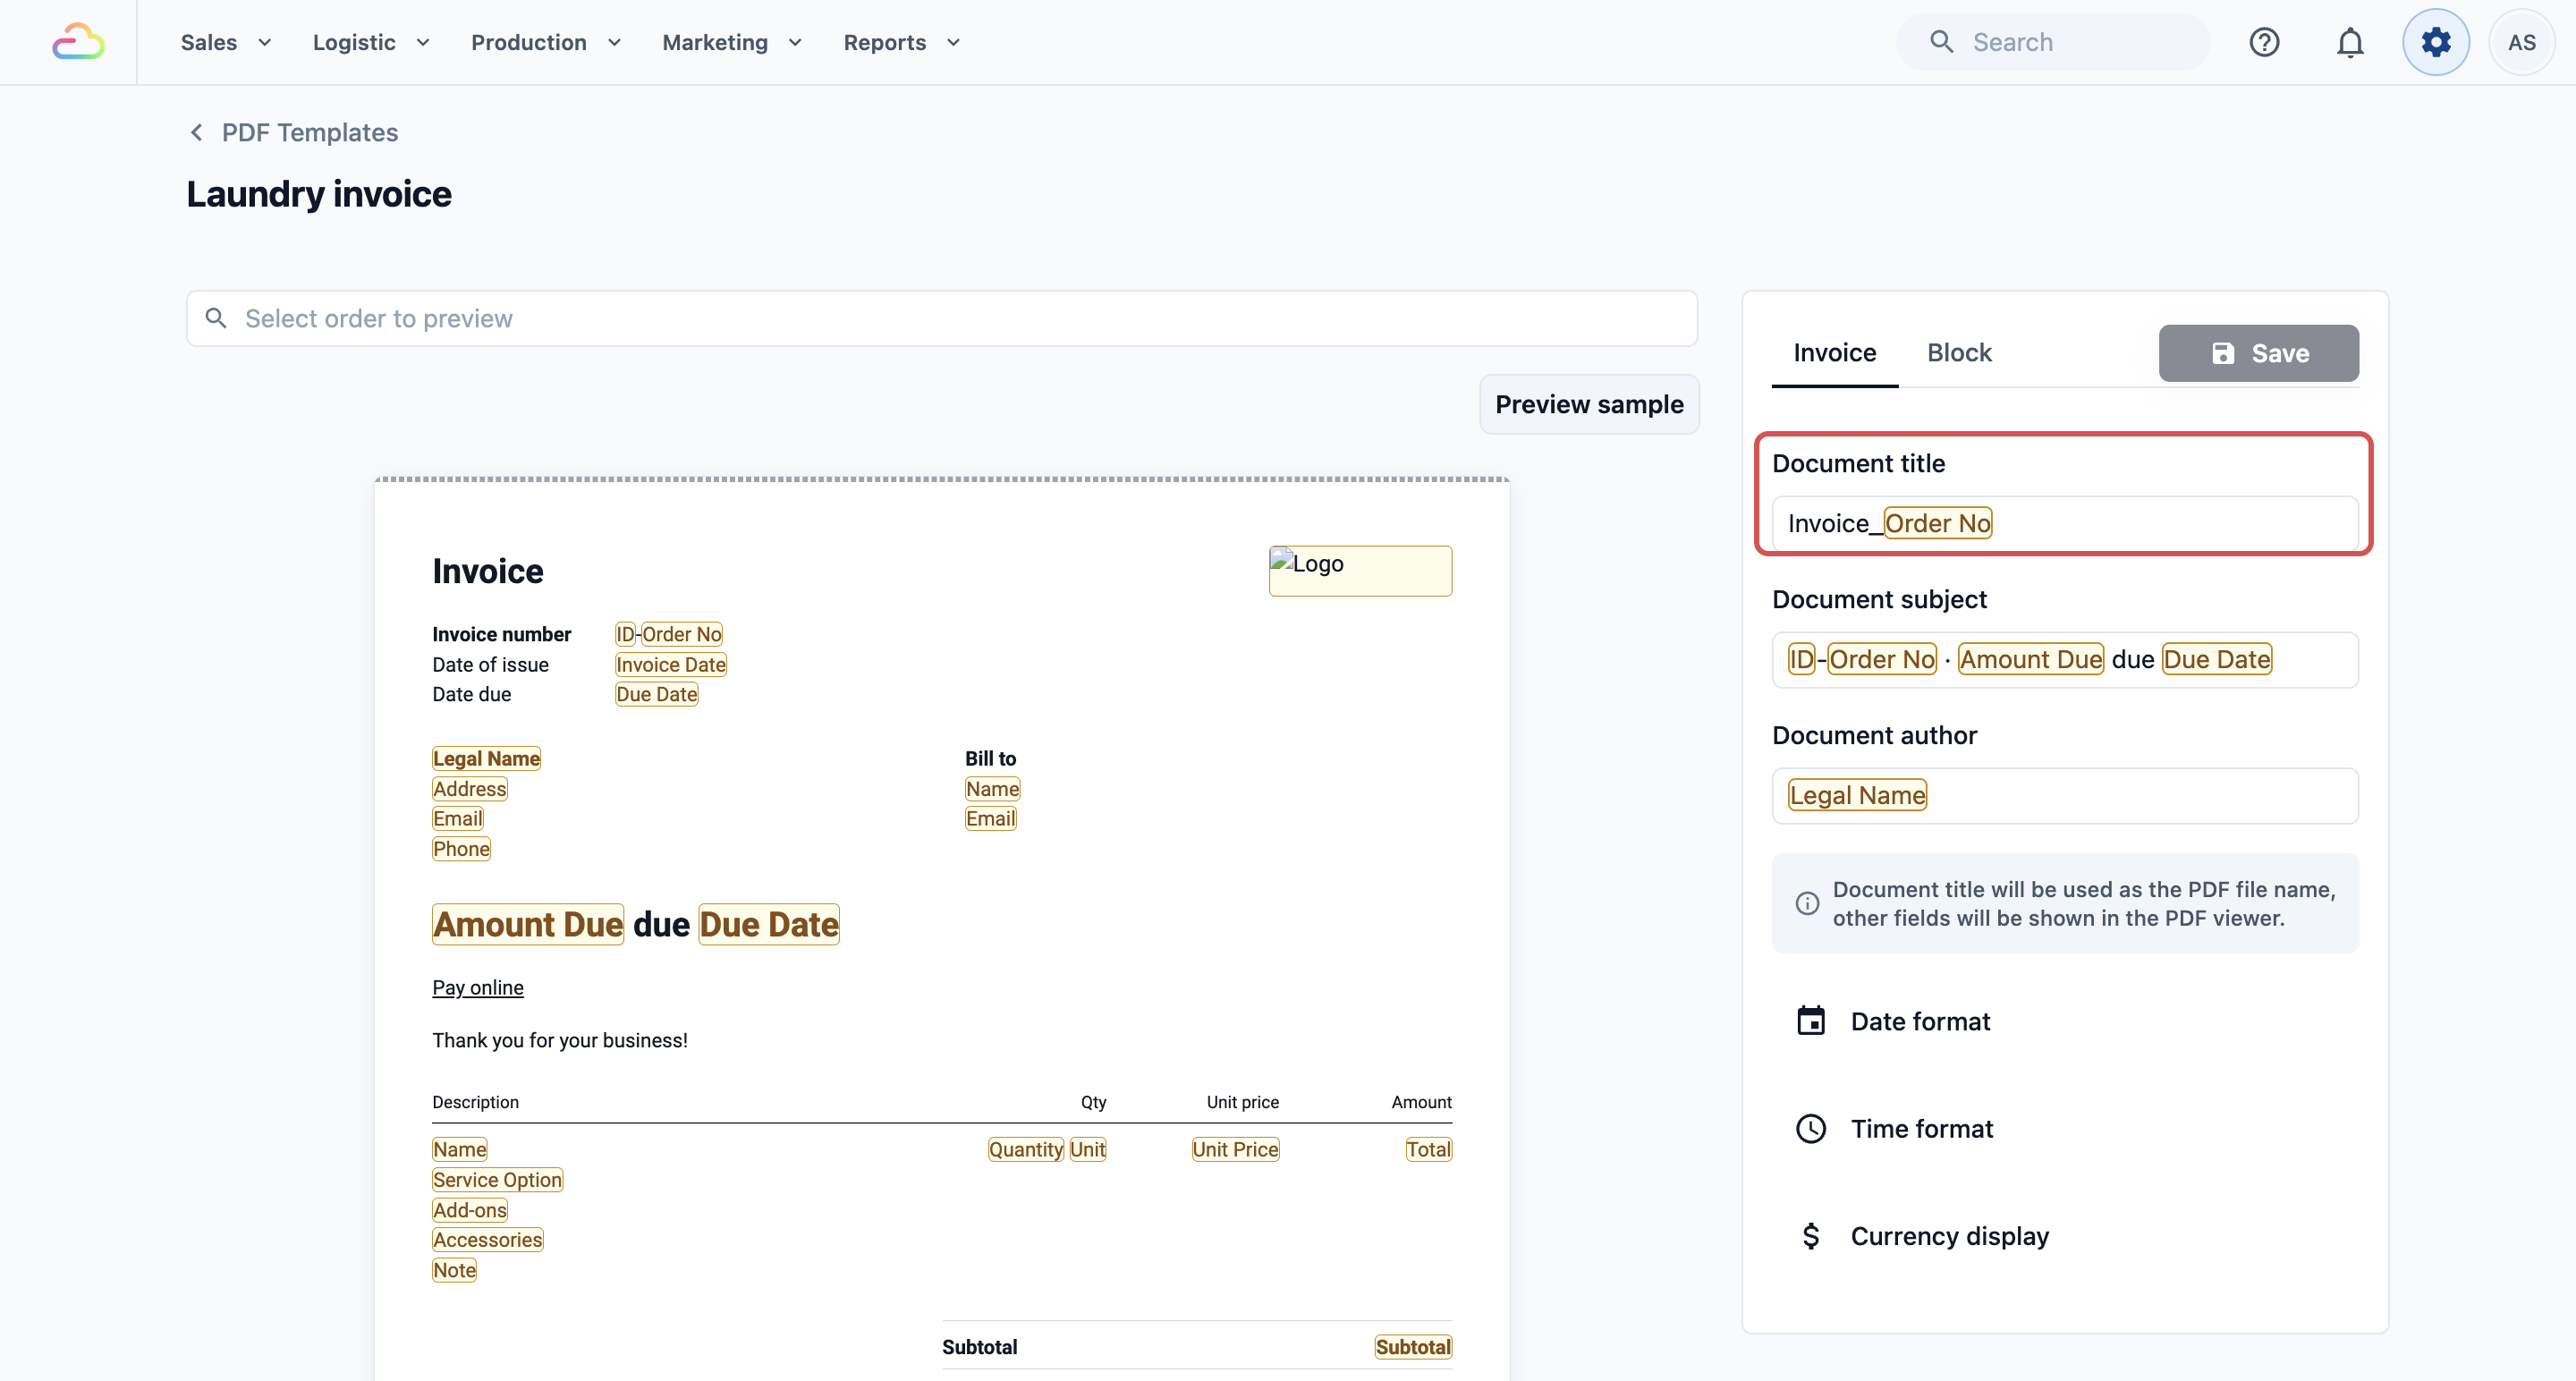Screen dimensions: 2576x1381
Task: Select the Thank you for your business text
Action: 560,1040
